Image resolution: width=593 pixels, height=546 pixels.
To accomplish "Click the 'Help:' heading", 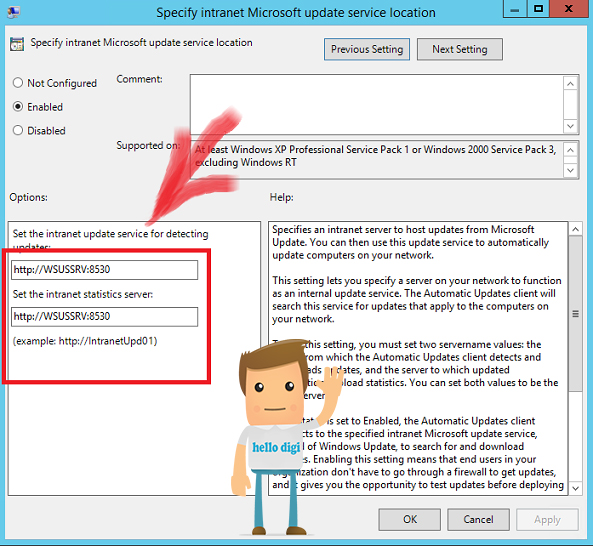I will tap(281, 197).
